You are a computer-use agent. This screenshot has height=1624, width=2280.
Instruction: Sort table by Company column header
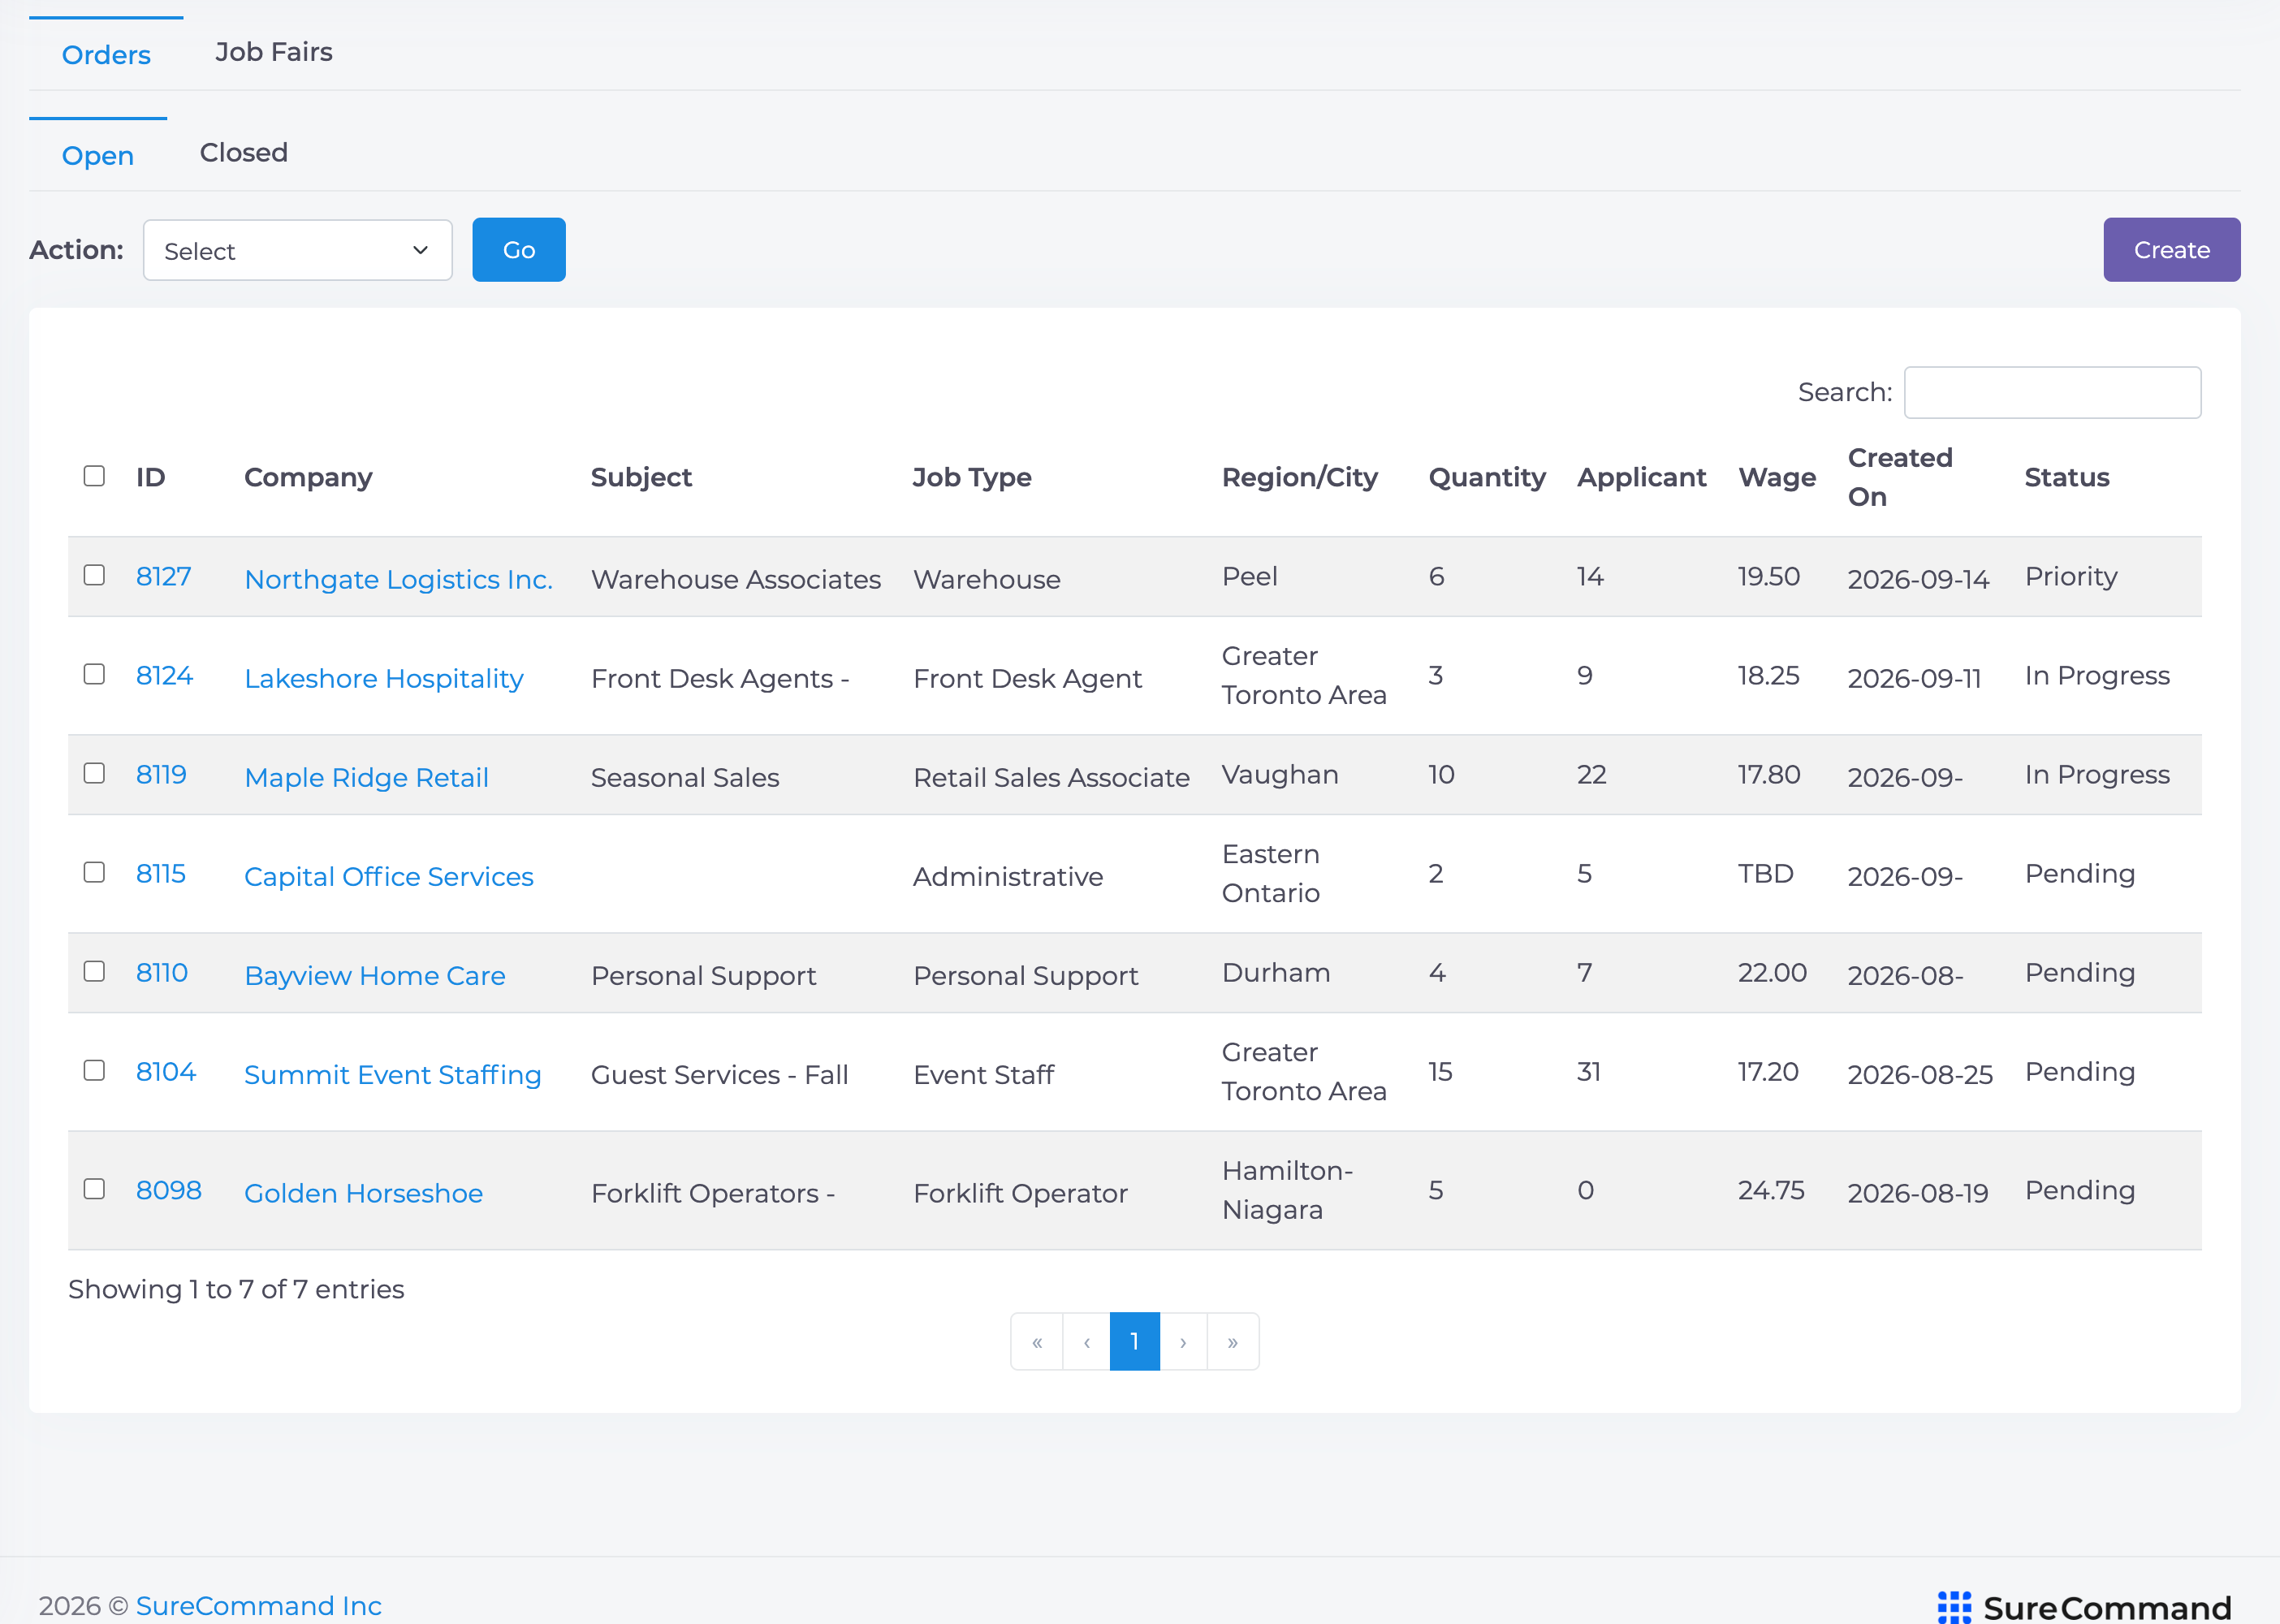[308, 477]
